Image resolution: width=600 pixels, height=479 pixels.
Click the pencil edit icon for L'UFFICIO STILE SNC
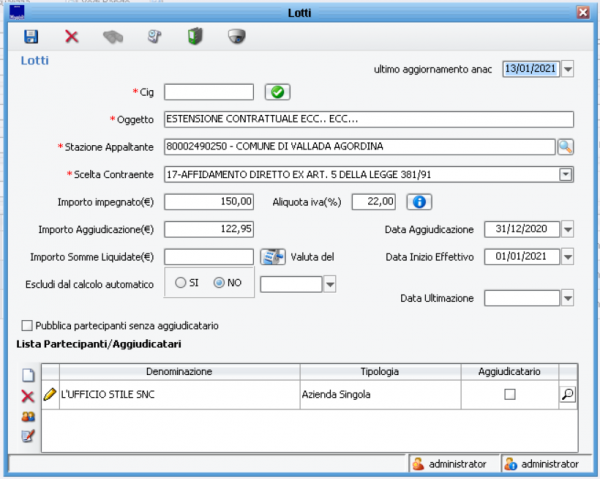tap(50, 395)
